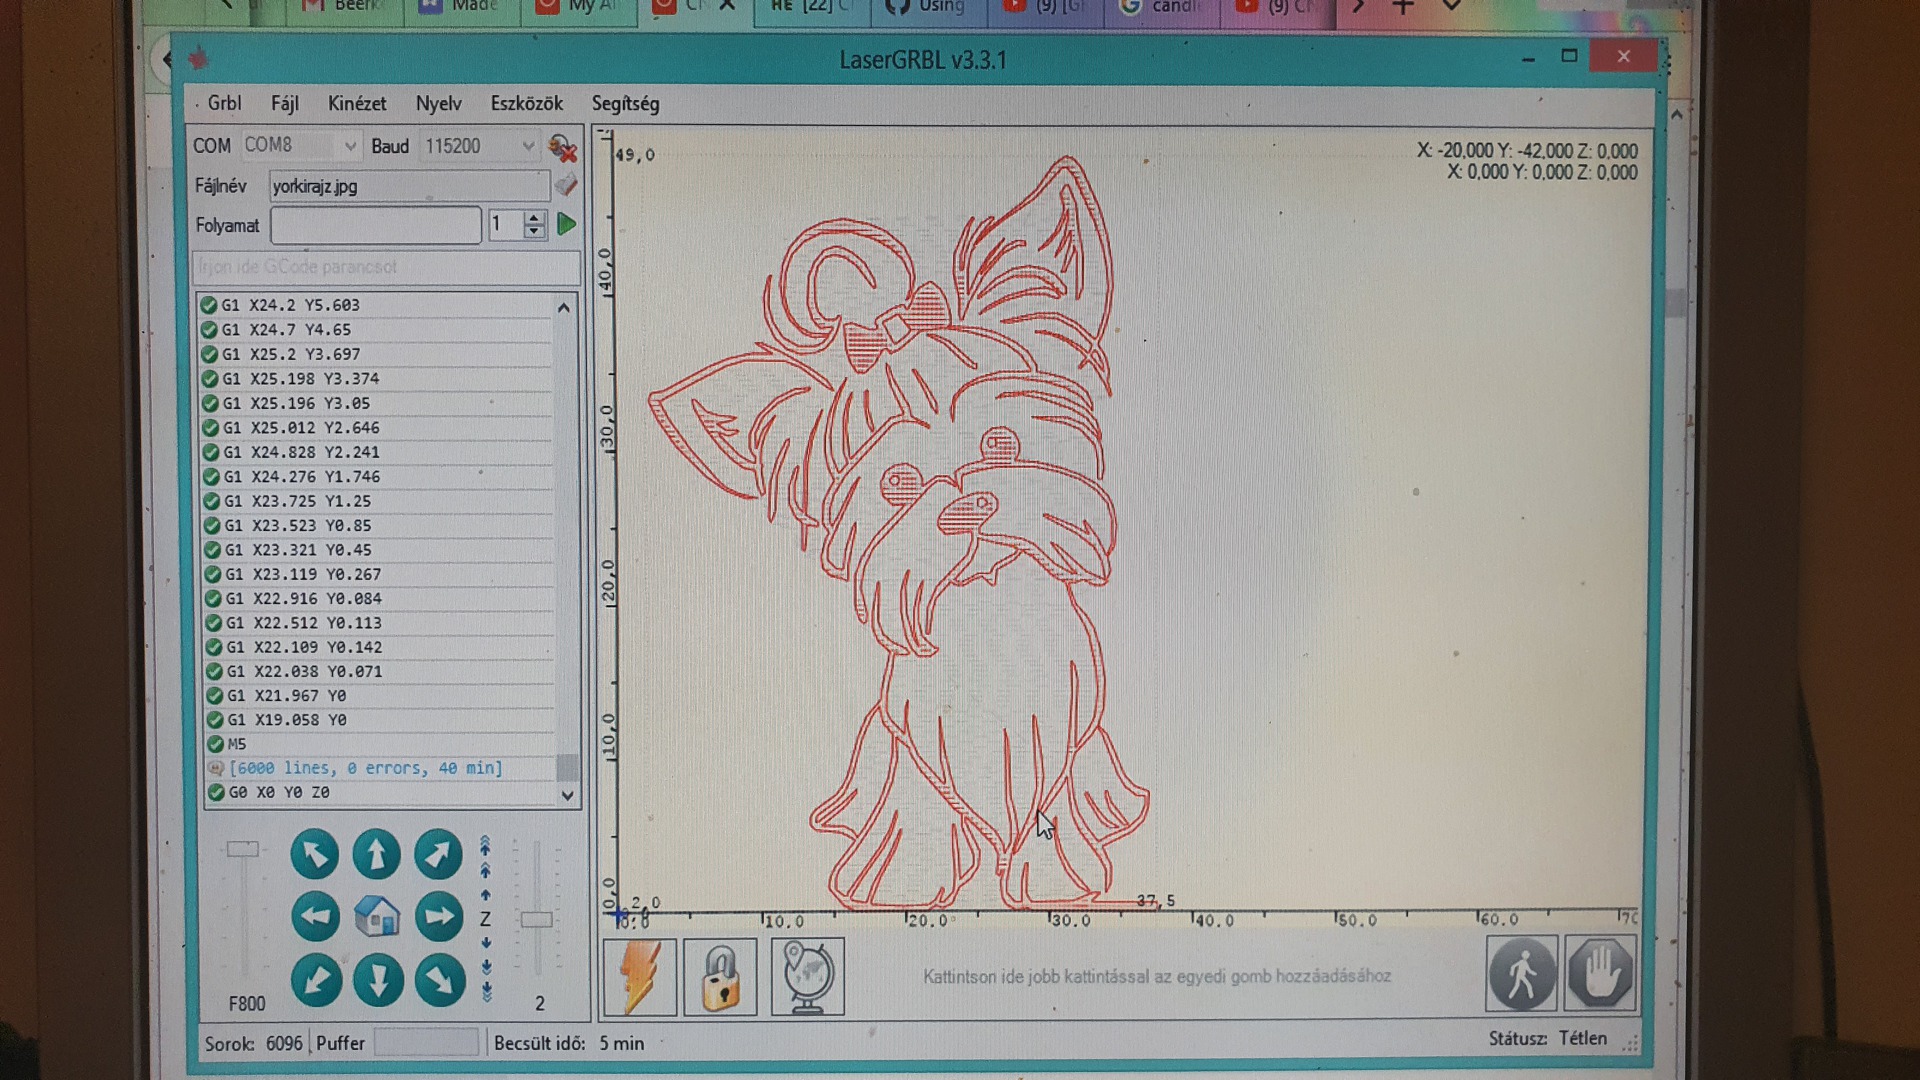Click the walking man resume button
The image size is (1920, 1080).
1521,973
